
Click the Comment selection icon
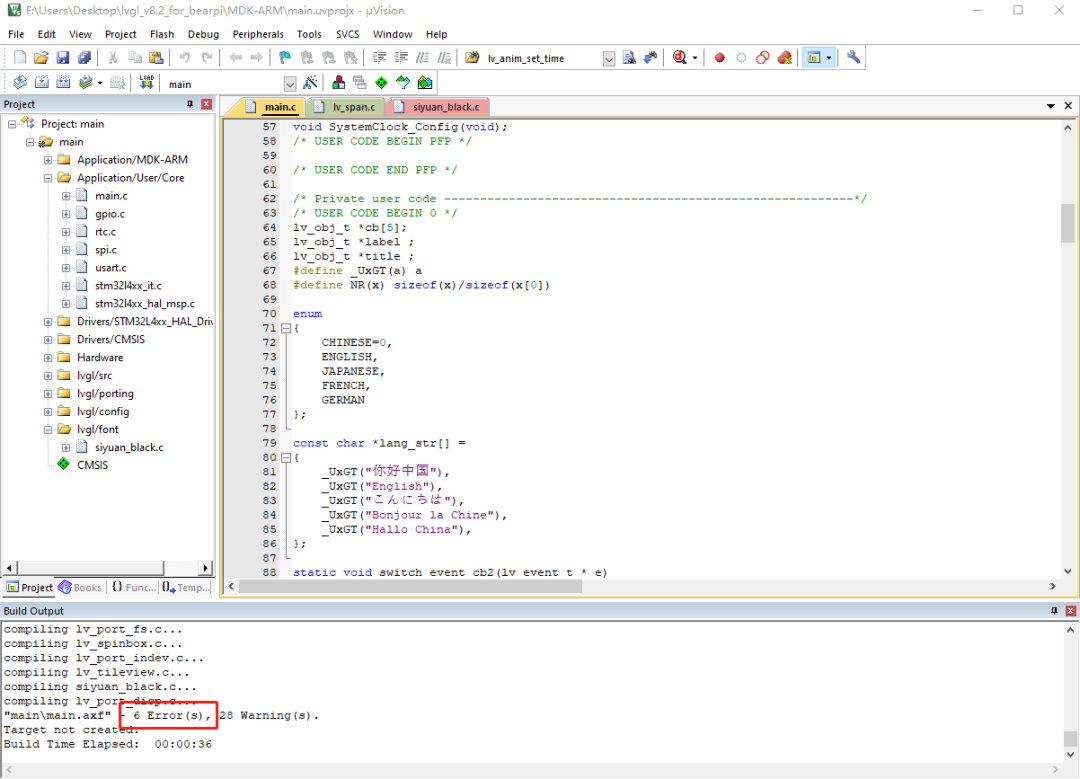(423, 58)
